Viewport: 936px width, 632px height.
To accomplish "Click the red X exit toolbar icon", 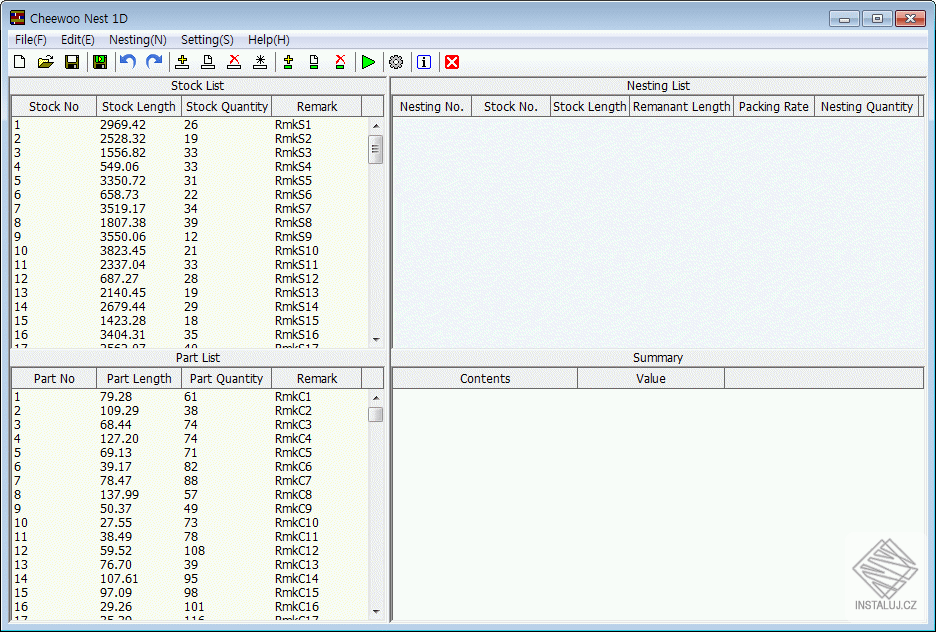I will (x=452, y=62).
